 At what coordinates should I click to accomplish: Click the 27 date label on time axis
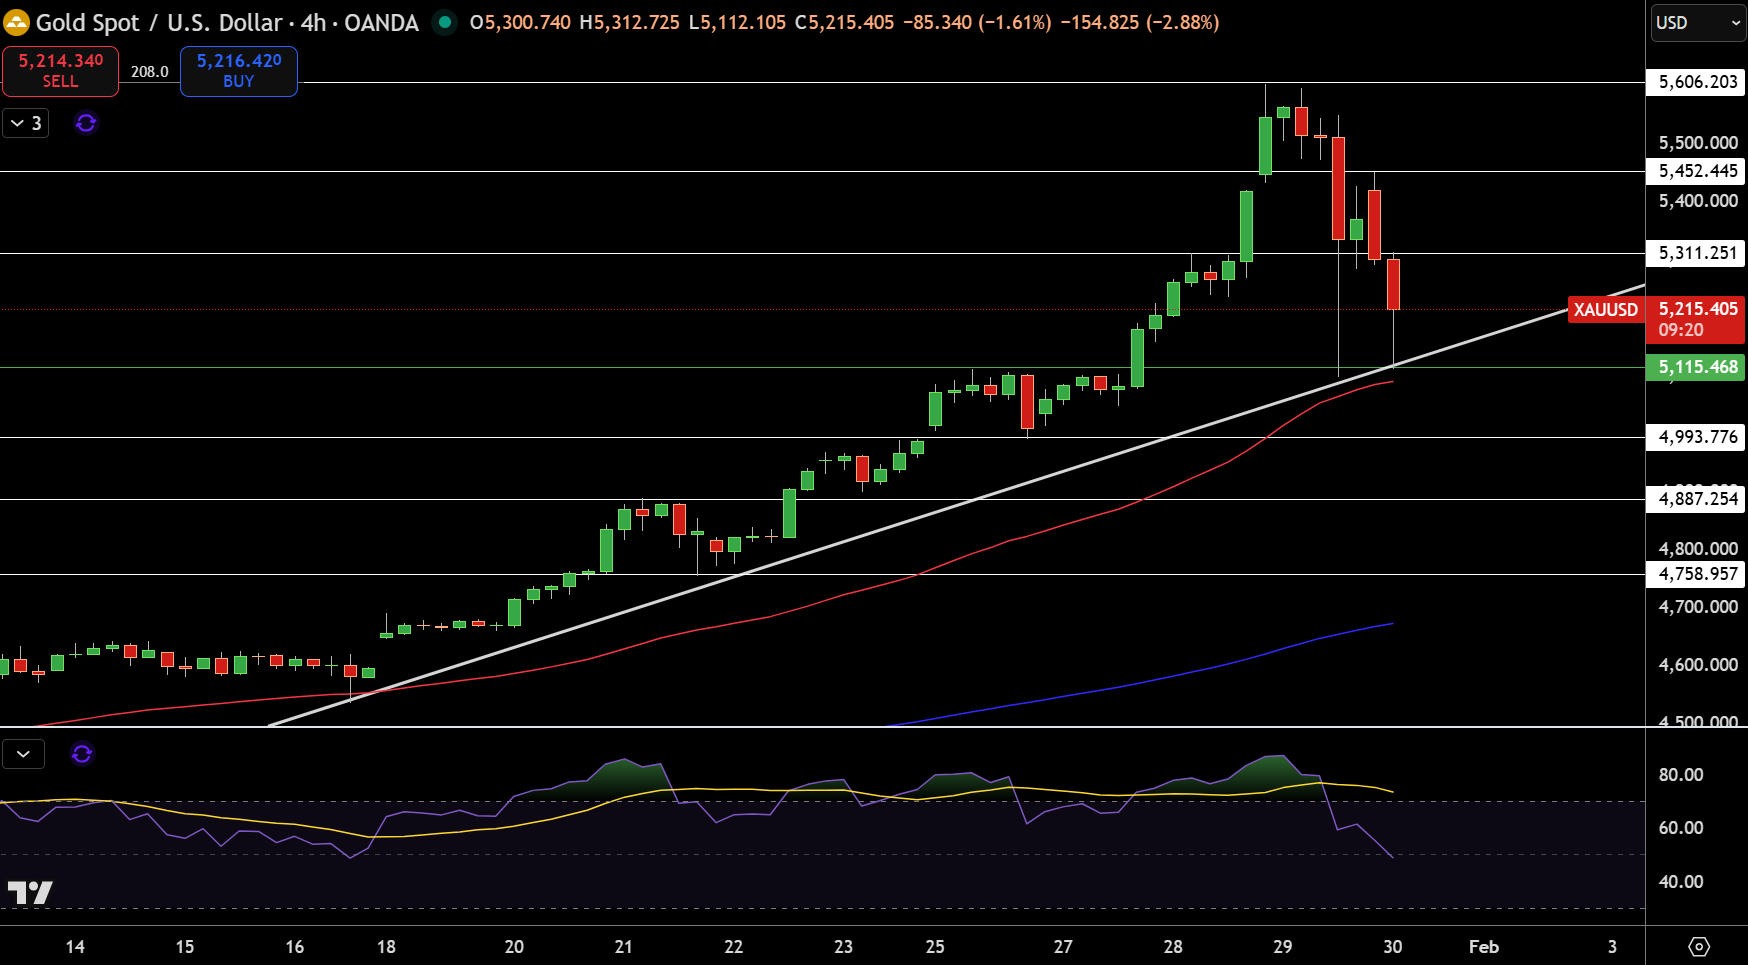(x=1063, y=946)
